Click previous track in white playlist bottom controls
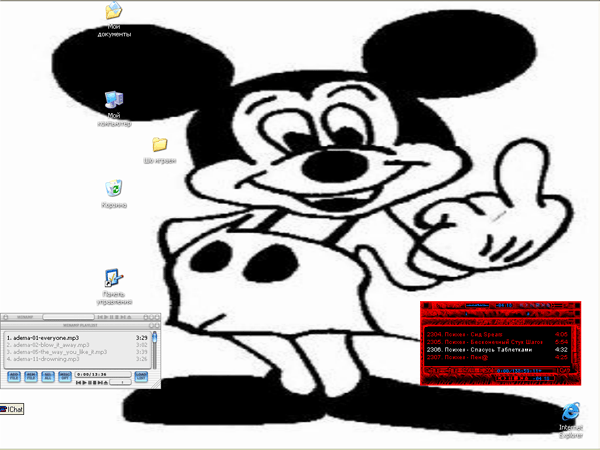The image size is (600, 450). [x=78, y=383]
